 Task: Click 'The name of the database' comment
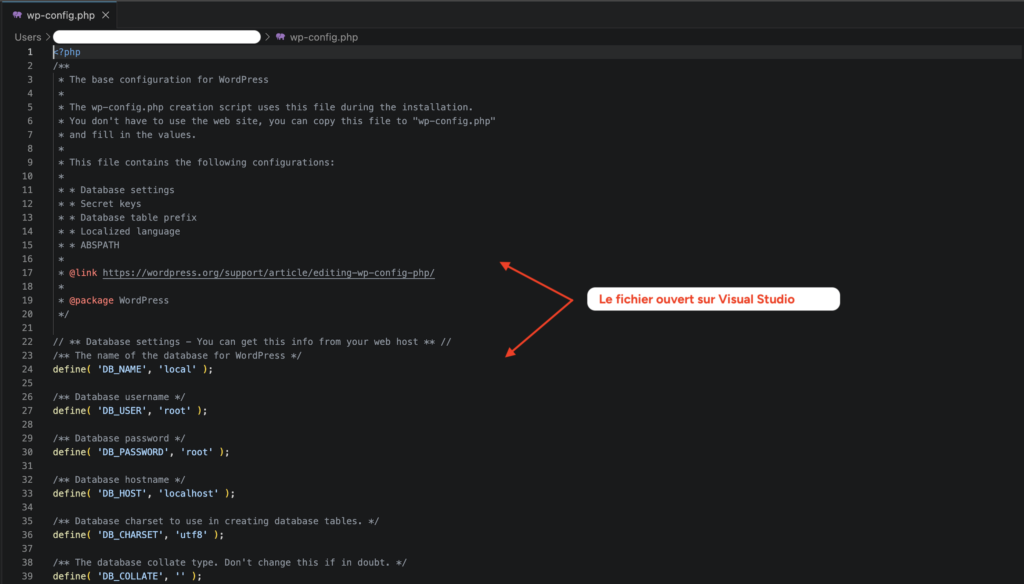click(x=177, y=356)
